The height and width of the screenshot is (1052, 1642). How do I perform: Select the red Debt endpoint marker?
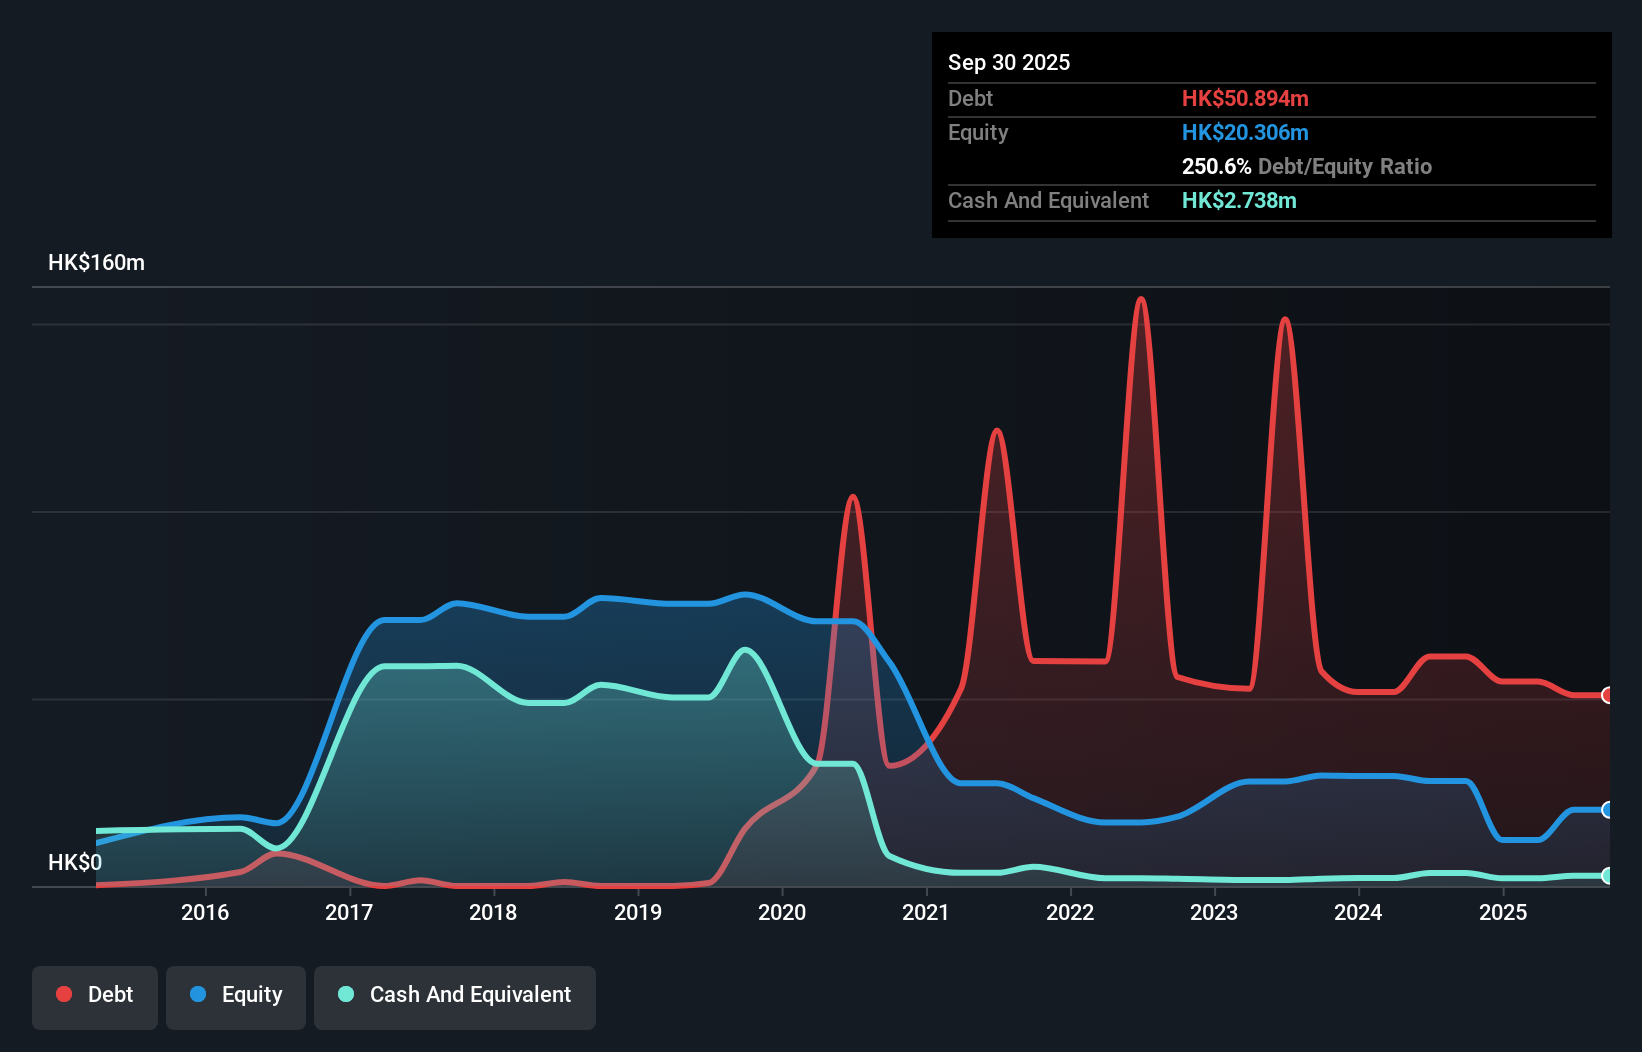click(x=1607, y=695)
